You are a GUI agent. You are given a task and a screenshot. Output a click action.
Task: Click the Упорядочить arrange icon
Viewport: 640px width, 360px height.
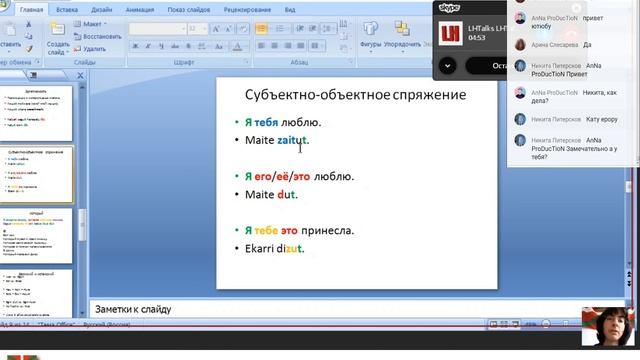tap(402, 29)
